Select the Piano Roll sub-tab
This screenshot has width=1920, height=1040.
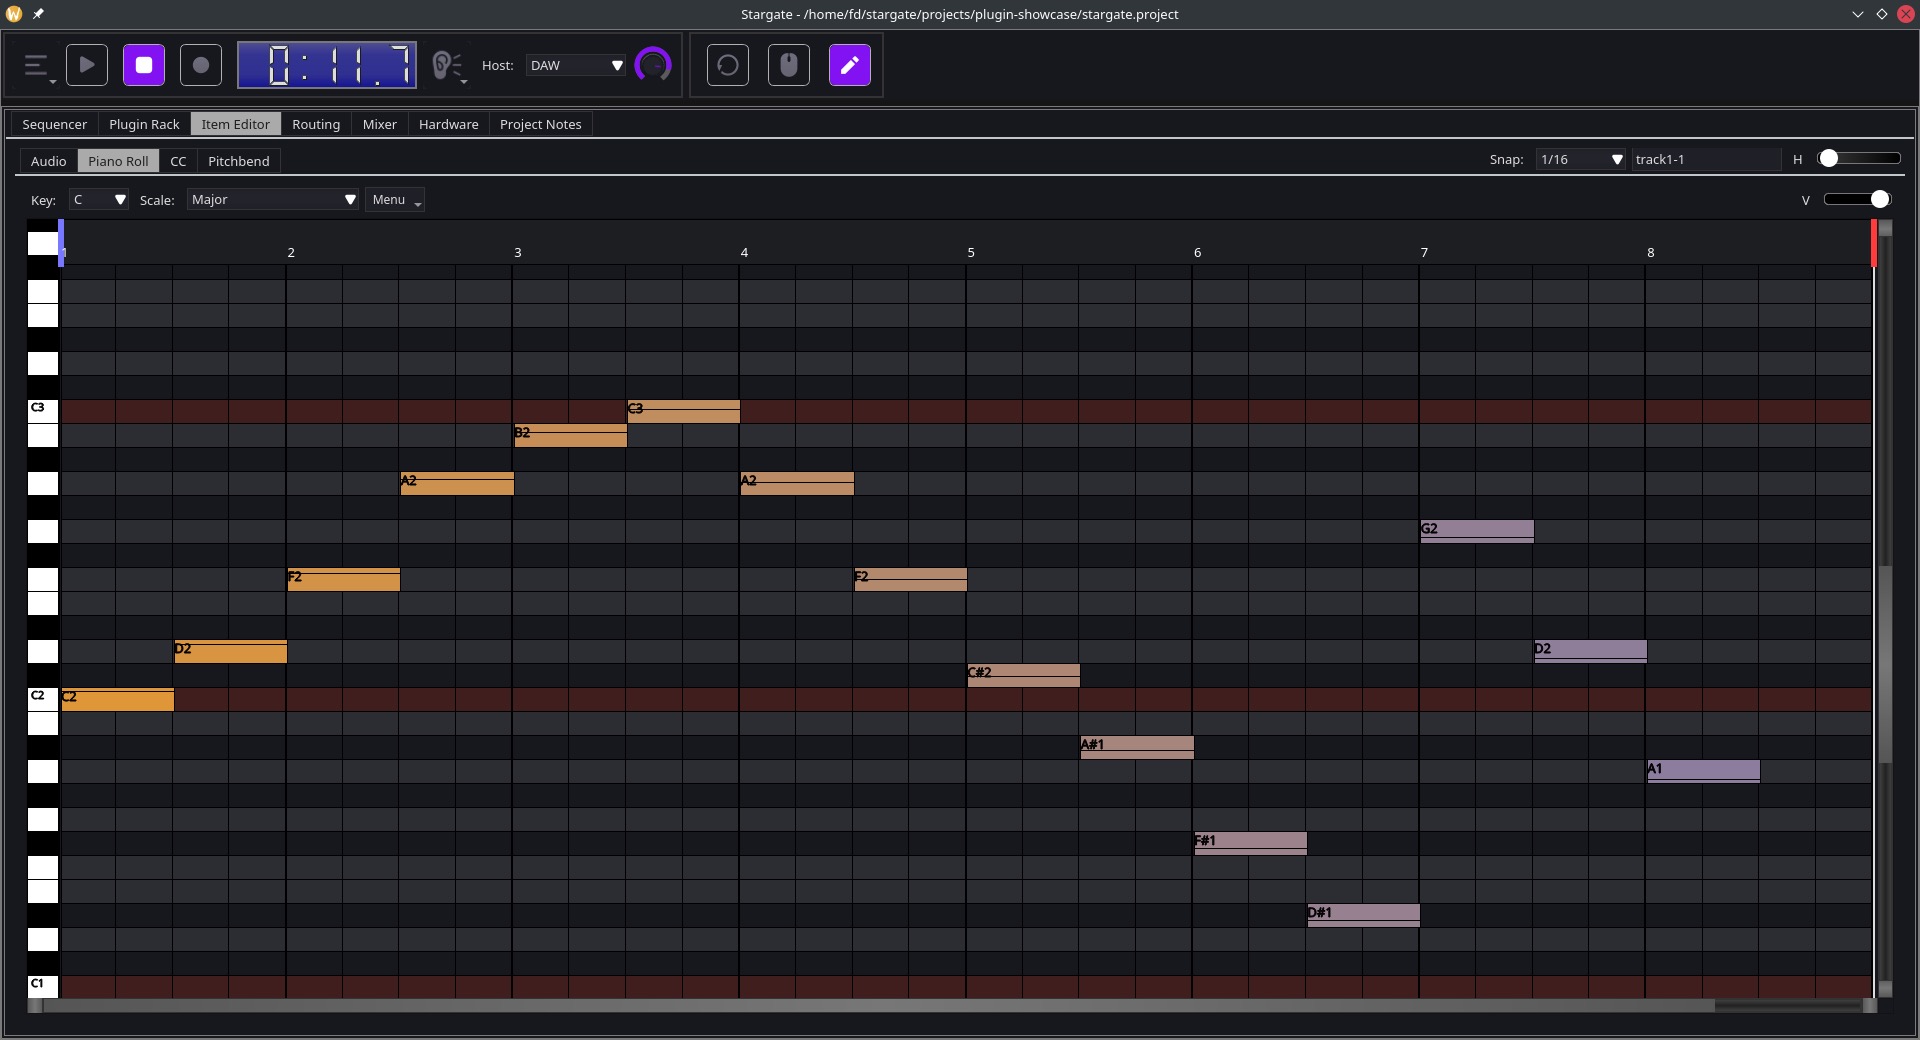118,161
